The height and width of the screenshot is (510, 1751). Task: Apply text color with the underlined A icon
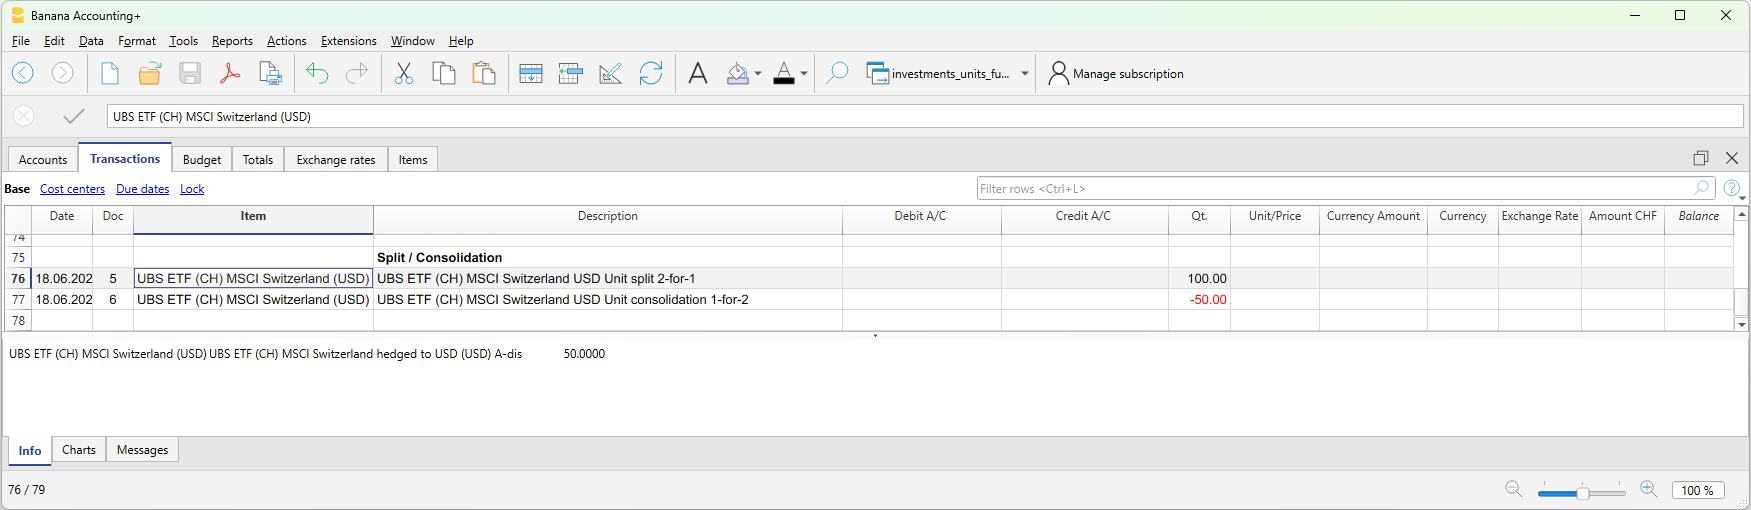[784, 73]
